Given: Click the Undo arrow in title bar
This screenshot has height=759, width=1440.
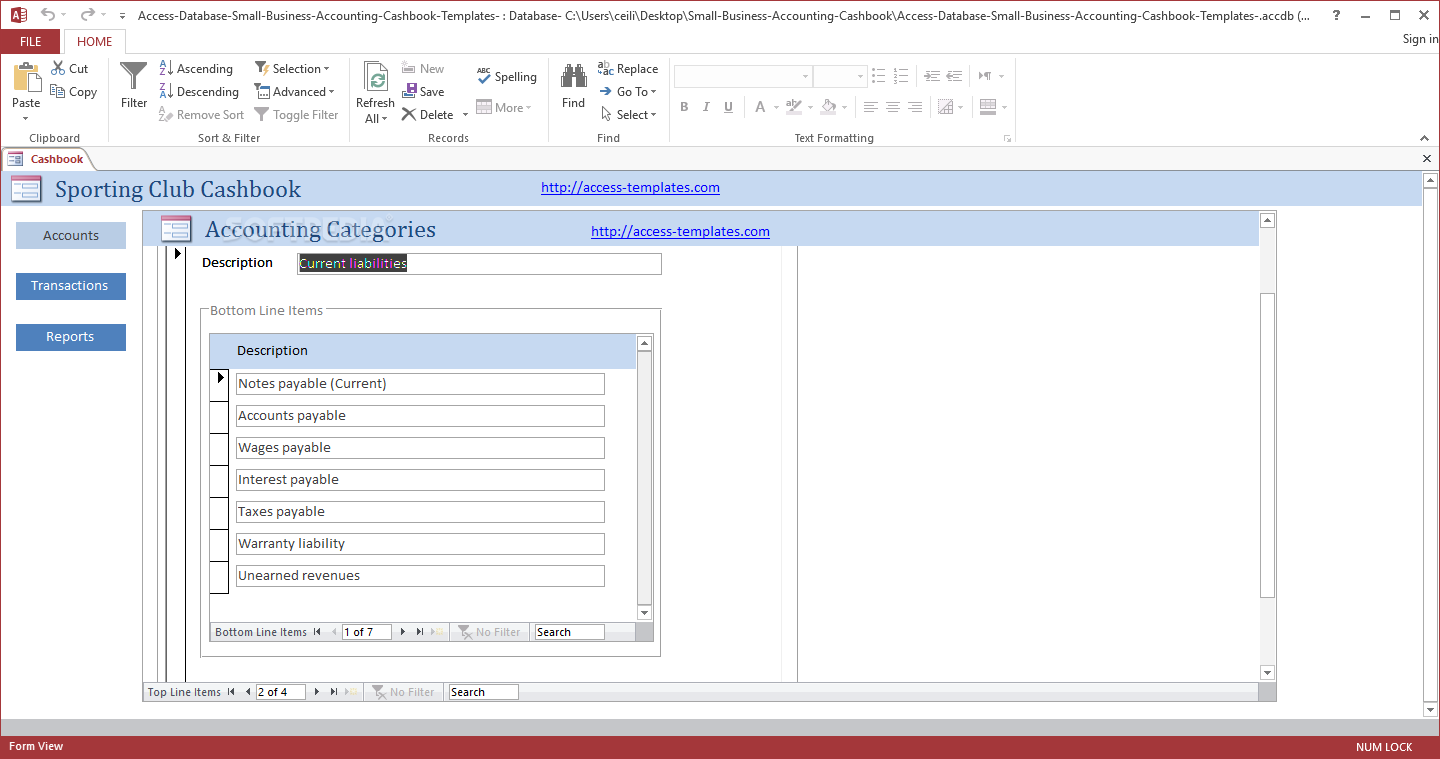Looking at the screenshot, I should 48,15.
